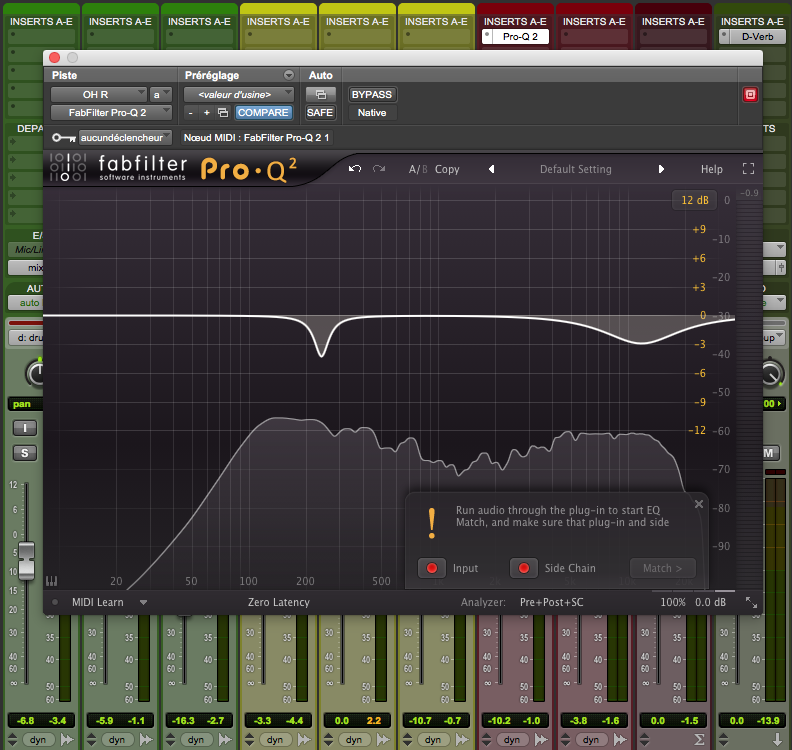Click the Match > button
Screen dimensions: 792x750
click(x=662, y=568)
